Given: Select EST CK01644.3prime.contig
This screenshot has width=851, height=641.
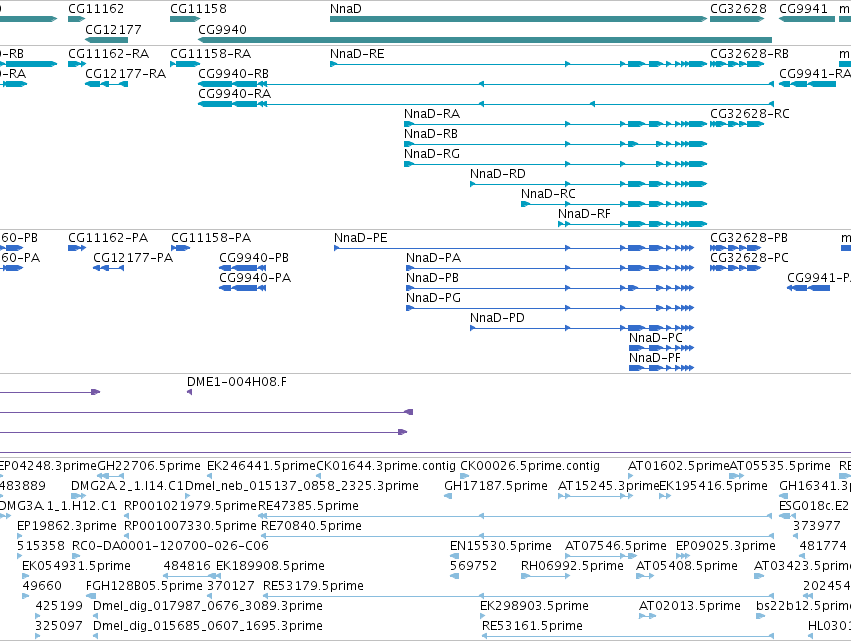Looking at the screenshot, I should click(x=319, y=476).
